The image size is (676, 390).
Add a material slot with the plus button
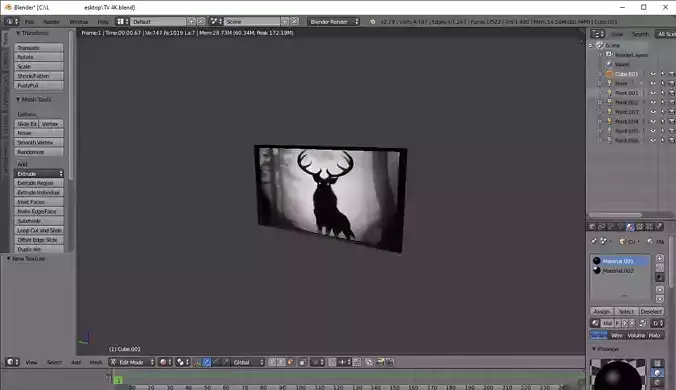click(660, 258)
